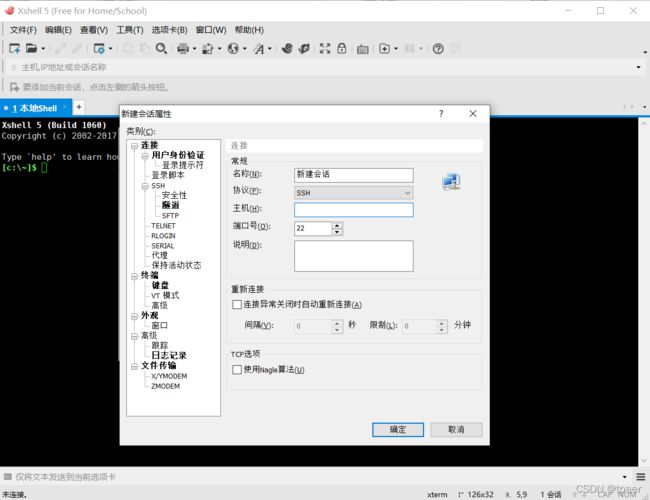
Task: Click the New session toolbar icon
Action: pos(15,49)
